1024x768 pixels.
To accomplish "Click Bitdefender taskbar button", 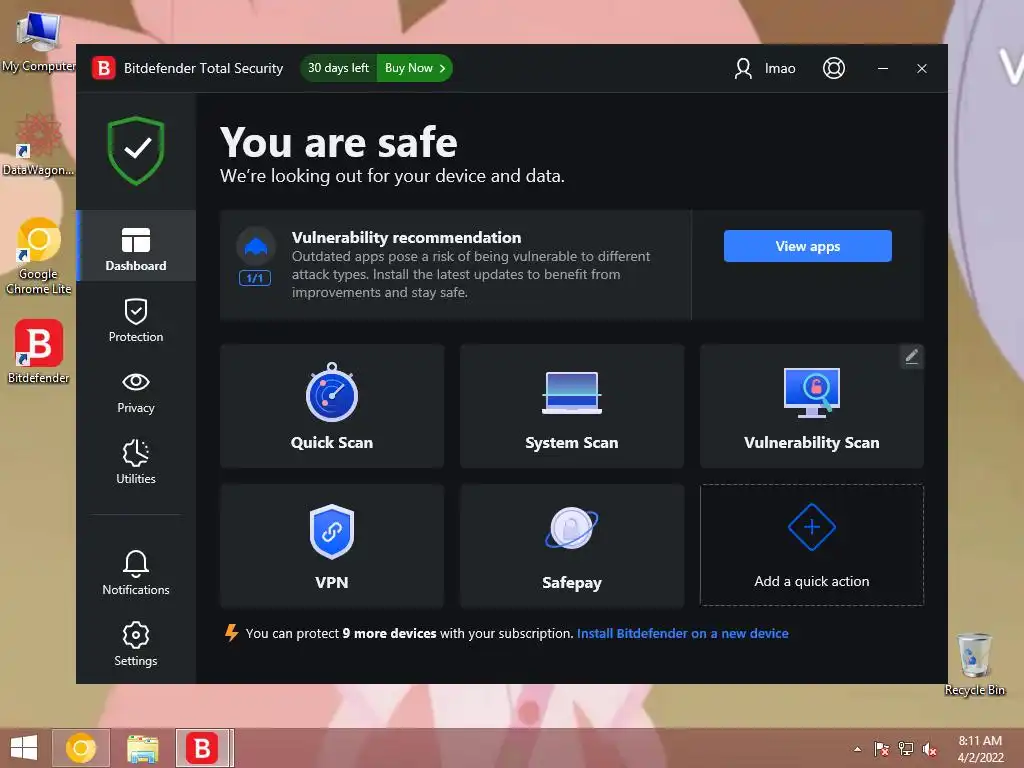I will tap(203, 748).
